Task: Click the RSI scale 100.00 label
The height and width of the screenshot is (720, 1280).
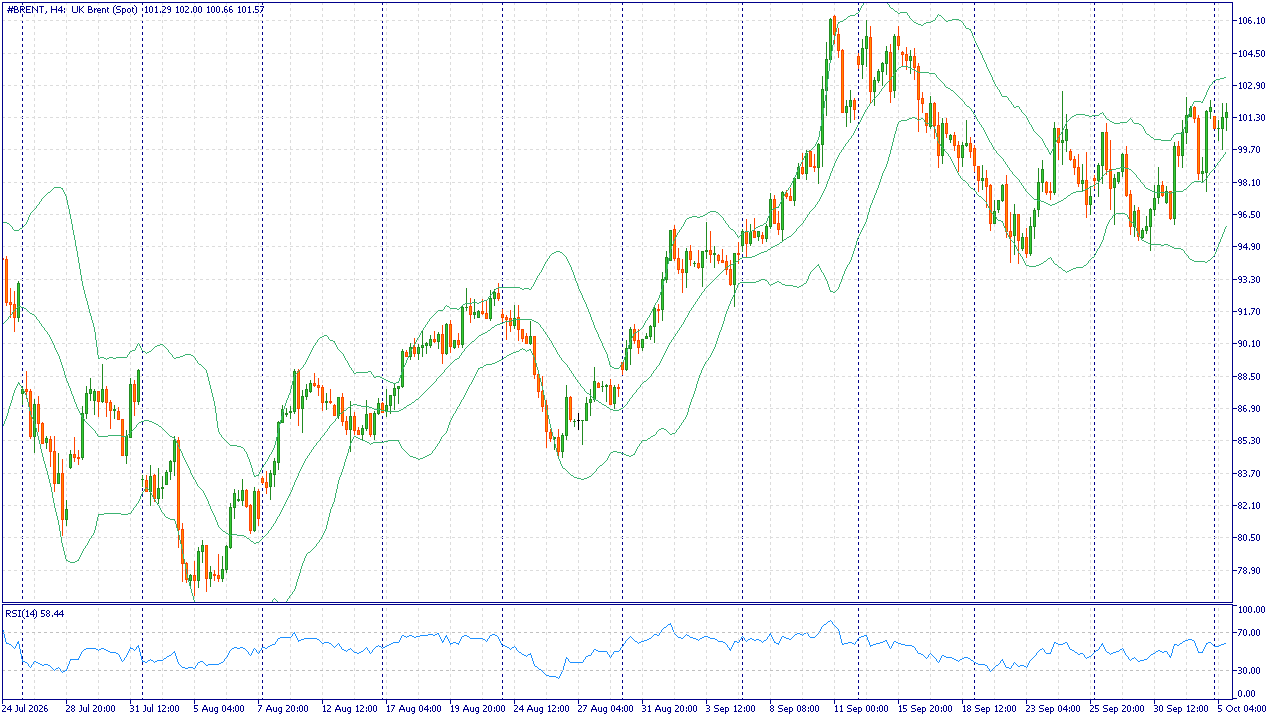Action: pos(1252,609)
